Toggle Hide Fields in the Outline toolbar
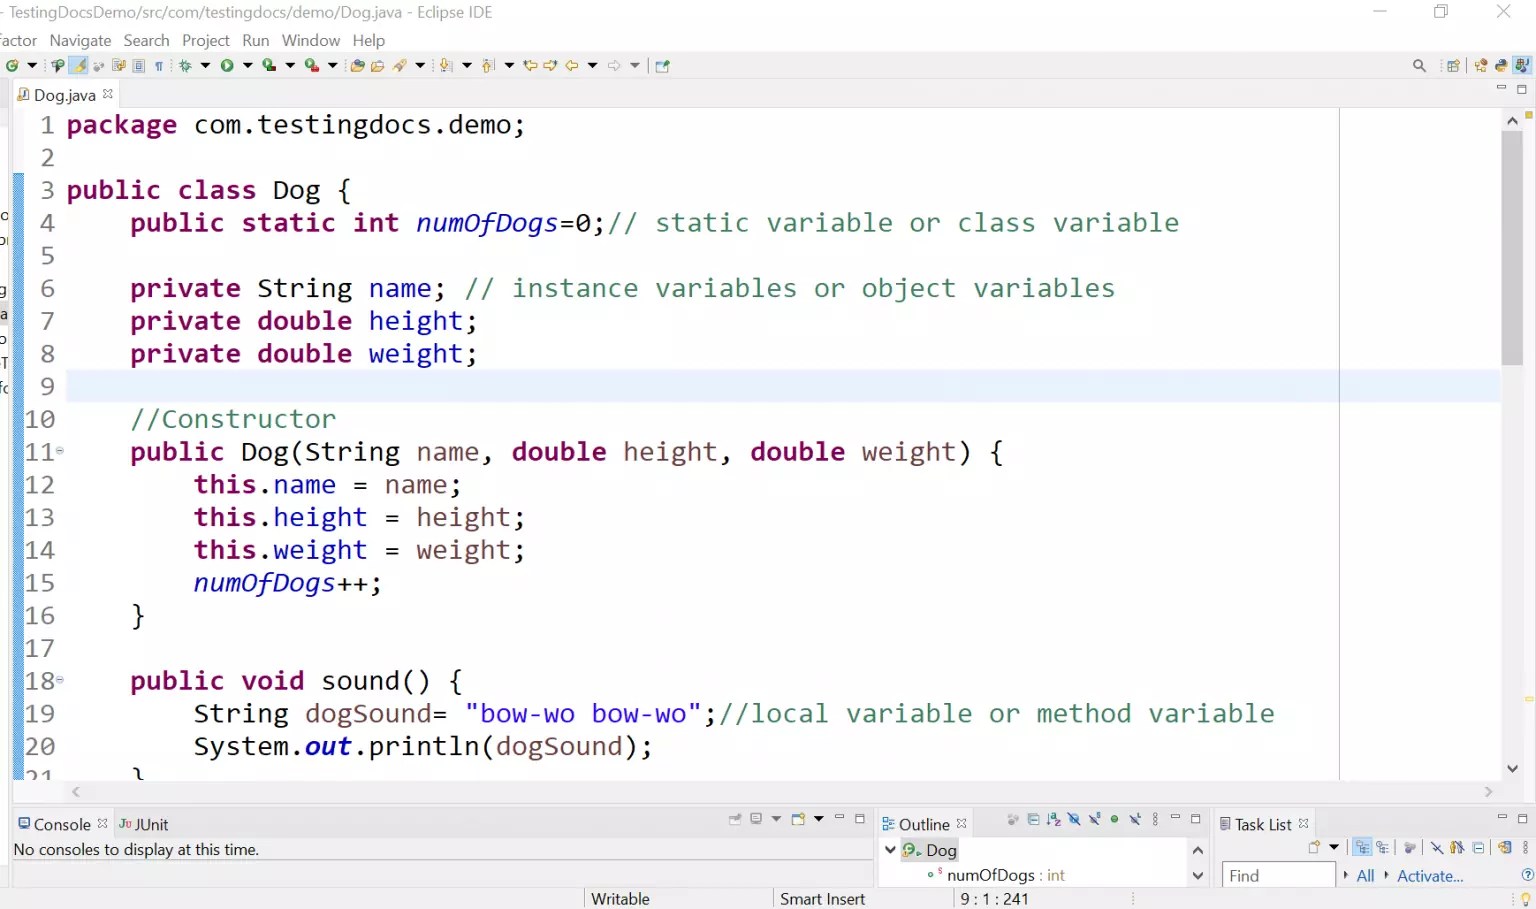The image size is (1536, 909). [x=1072, y=819]
